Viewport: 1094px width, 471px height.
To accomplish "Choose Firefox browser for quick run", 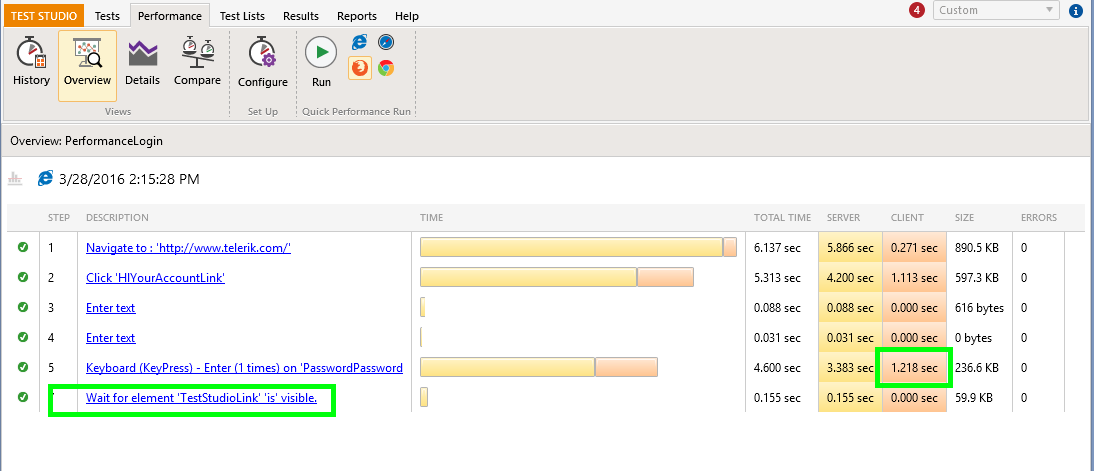I will coord(360,68).
